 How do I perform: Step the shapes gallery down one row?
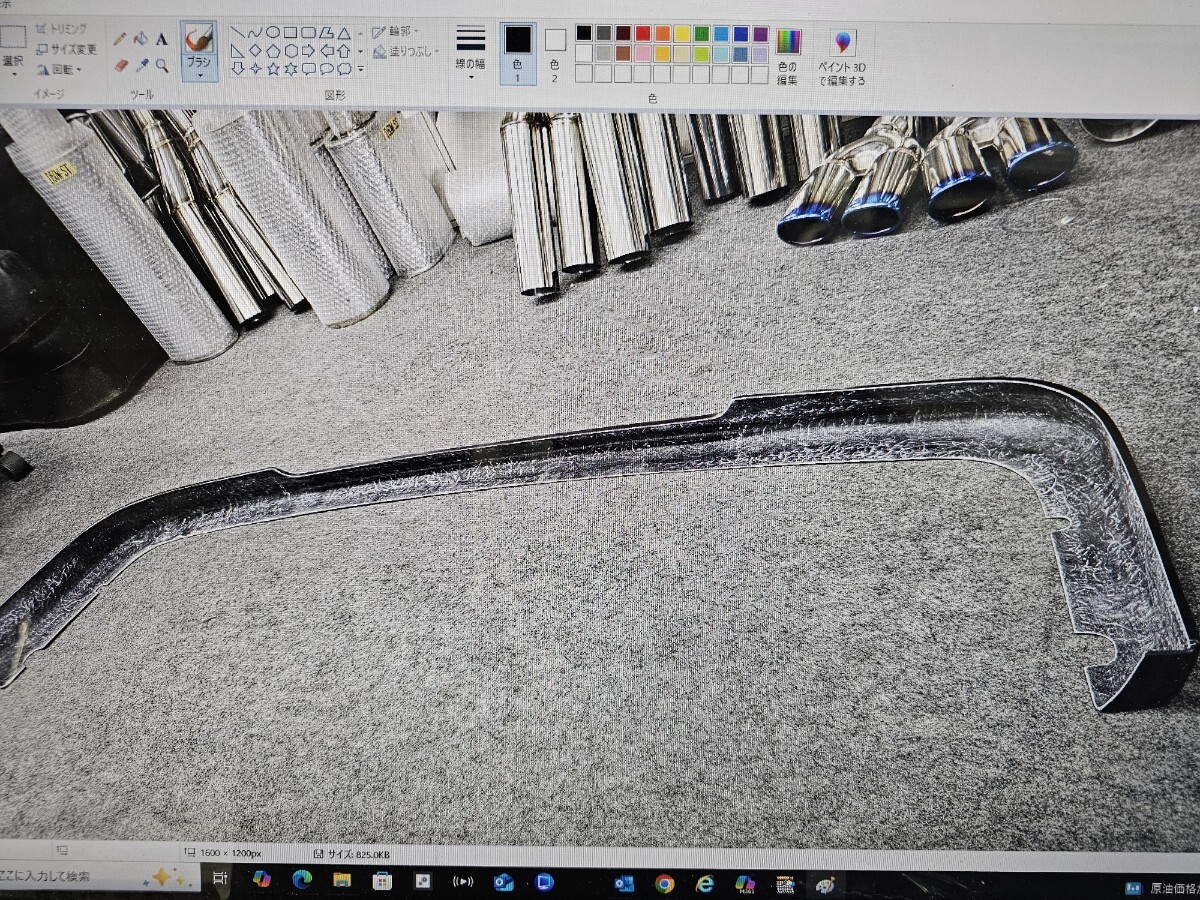click(360, 50)
